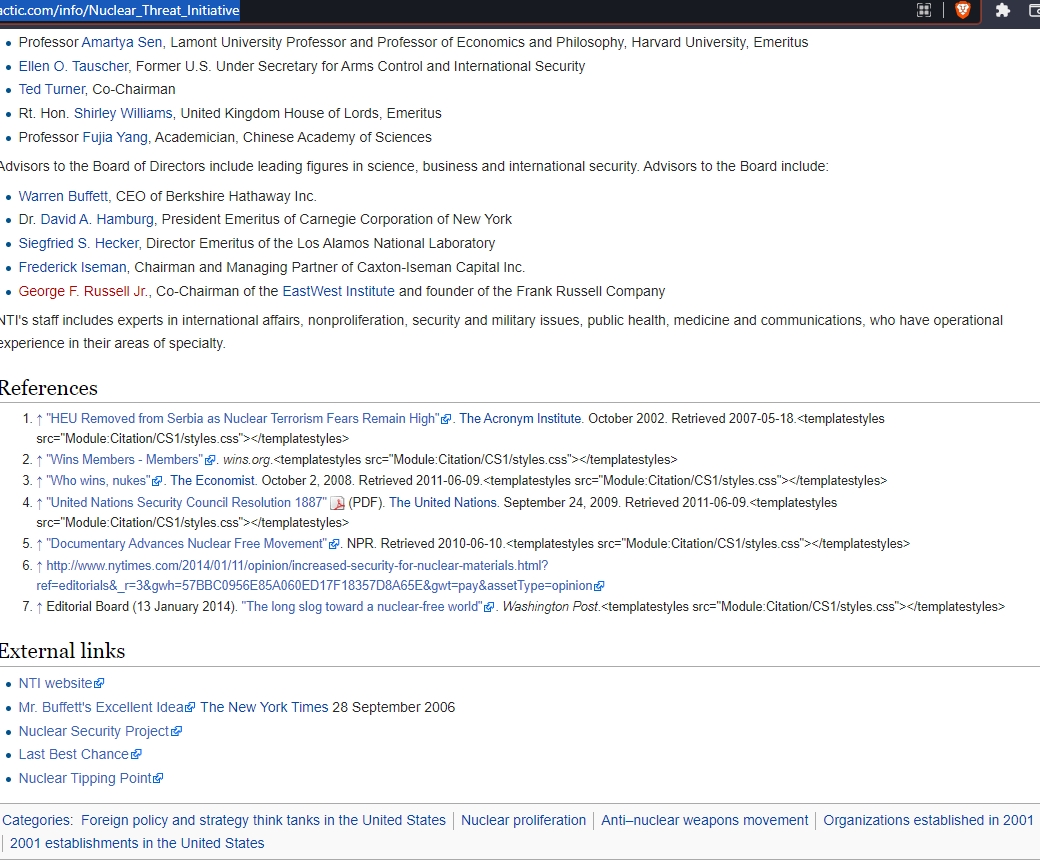Open the Ellen O. Tauscher link
This screenshot has width=1040, height=868.
coord(74,66)
